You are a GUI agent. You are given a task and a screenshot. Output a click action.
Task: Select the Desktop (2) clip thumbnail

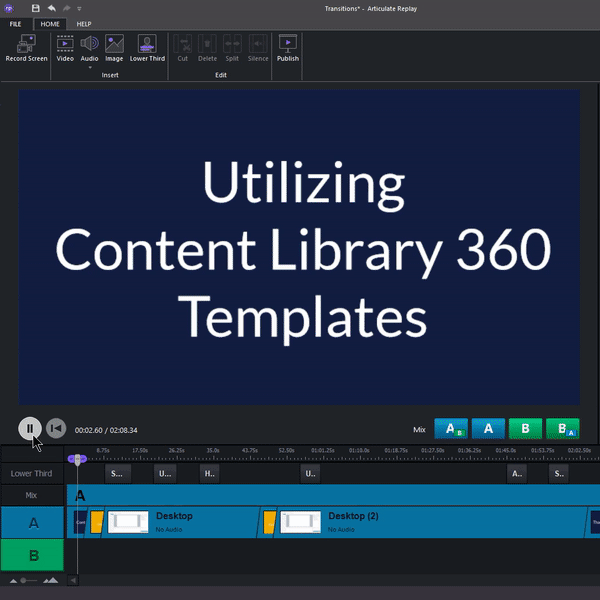click(x=300, y=522)
